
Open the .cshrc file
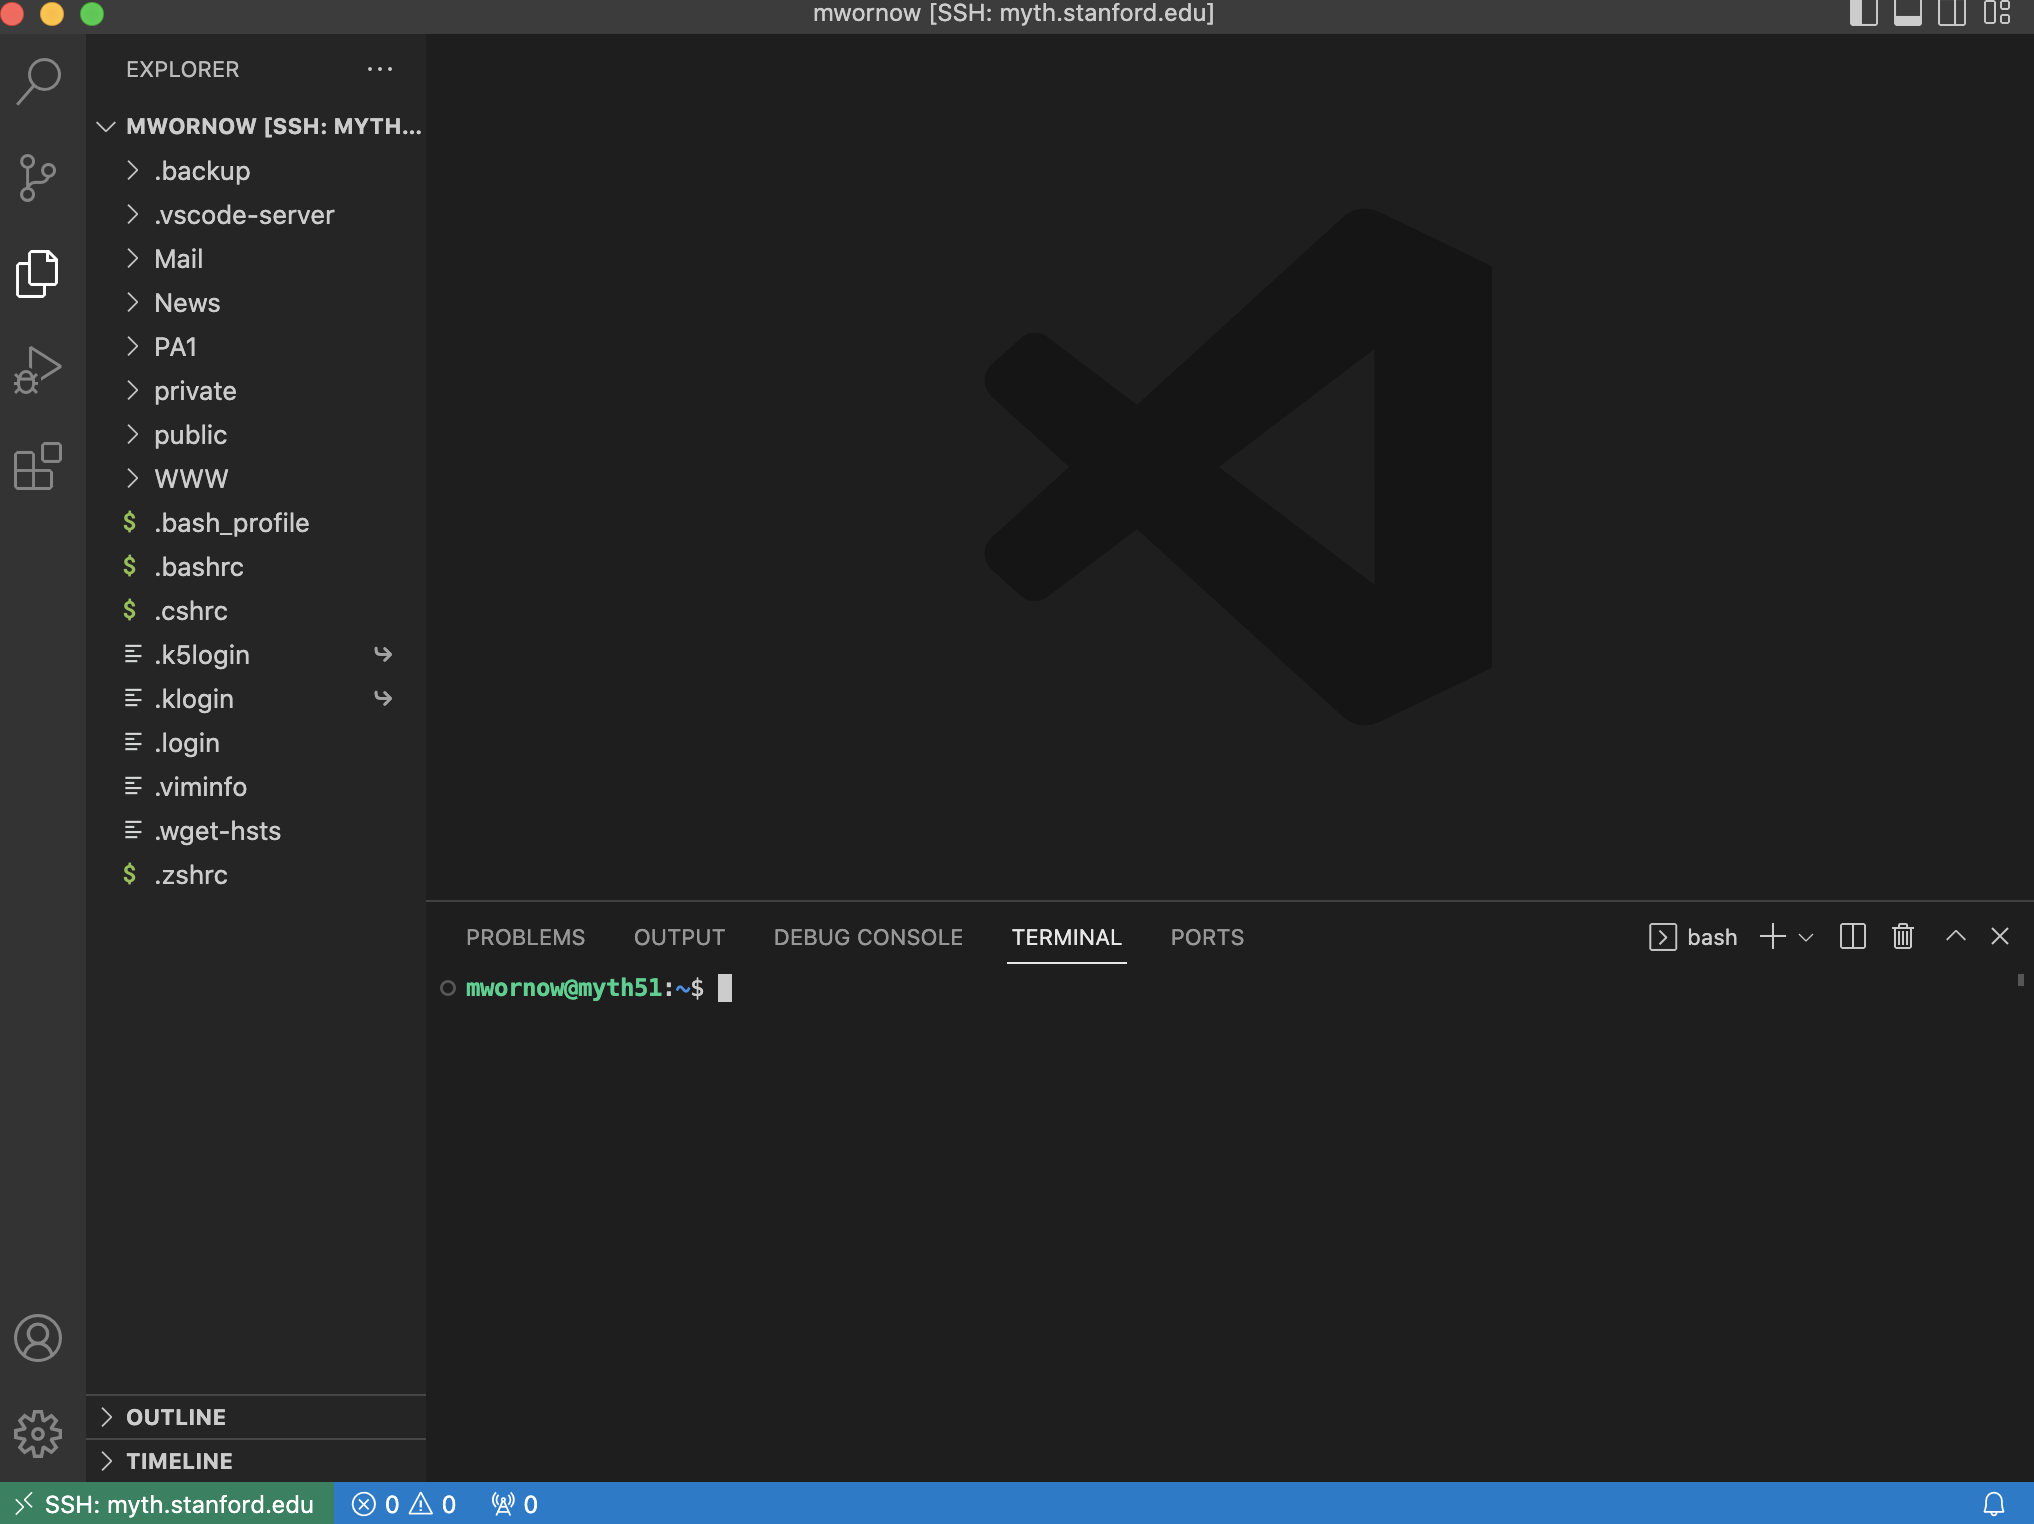tap(256, 611)
